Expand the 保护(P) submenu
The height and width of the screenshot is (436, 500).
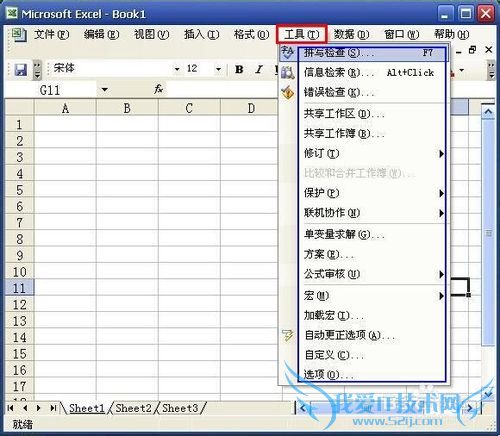click(x=441, y=193)
